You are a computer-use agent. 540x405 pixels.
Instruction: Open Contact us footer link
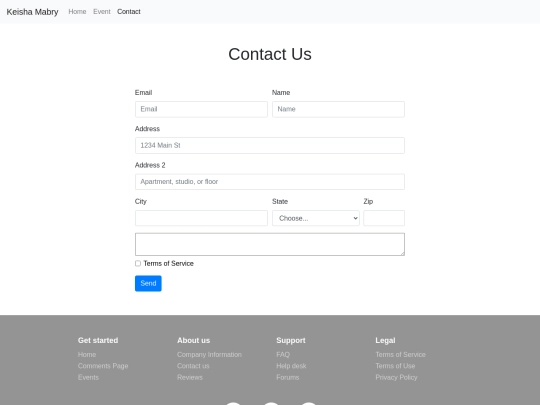193,366
